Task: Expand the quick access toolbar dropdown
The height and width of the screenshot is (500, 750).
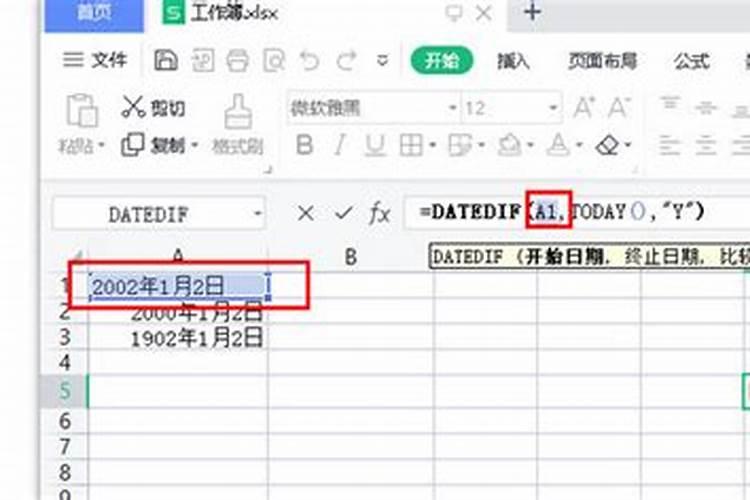Action: coord(382,61)
